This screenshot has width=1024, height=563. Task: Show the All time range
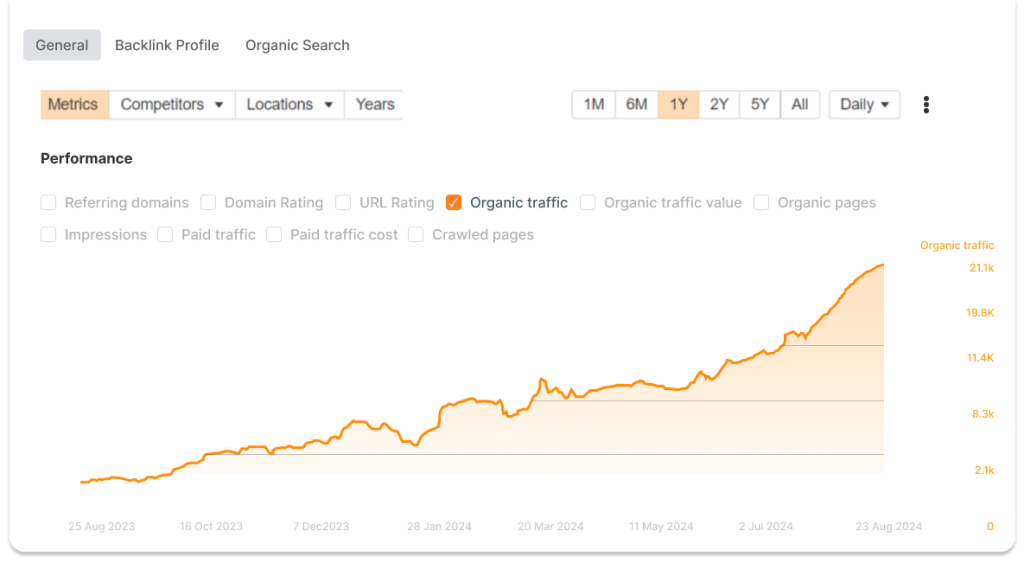point(800,105)
